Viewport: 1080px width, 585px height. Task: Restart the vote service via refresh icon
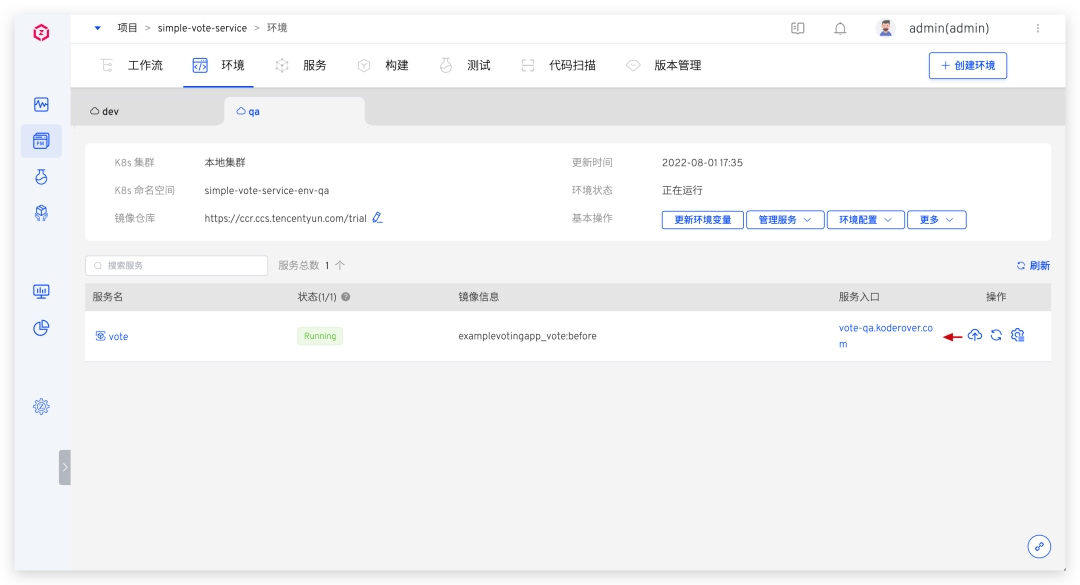click(996, 336)
